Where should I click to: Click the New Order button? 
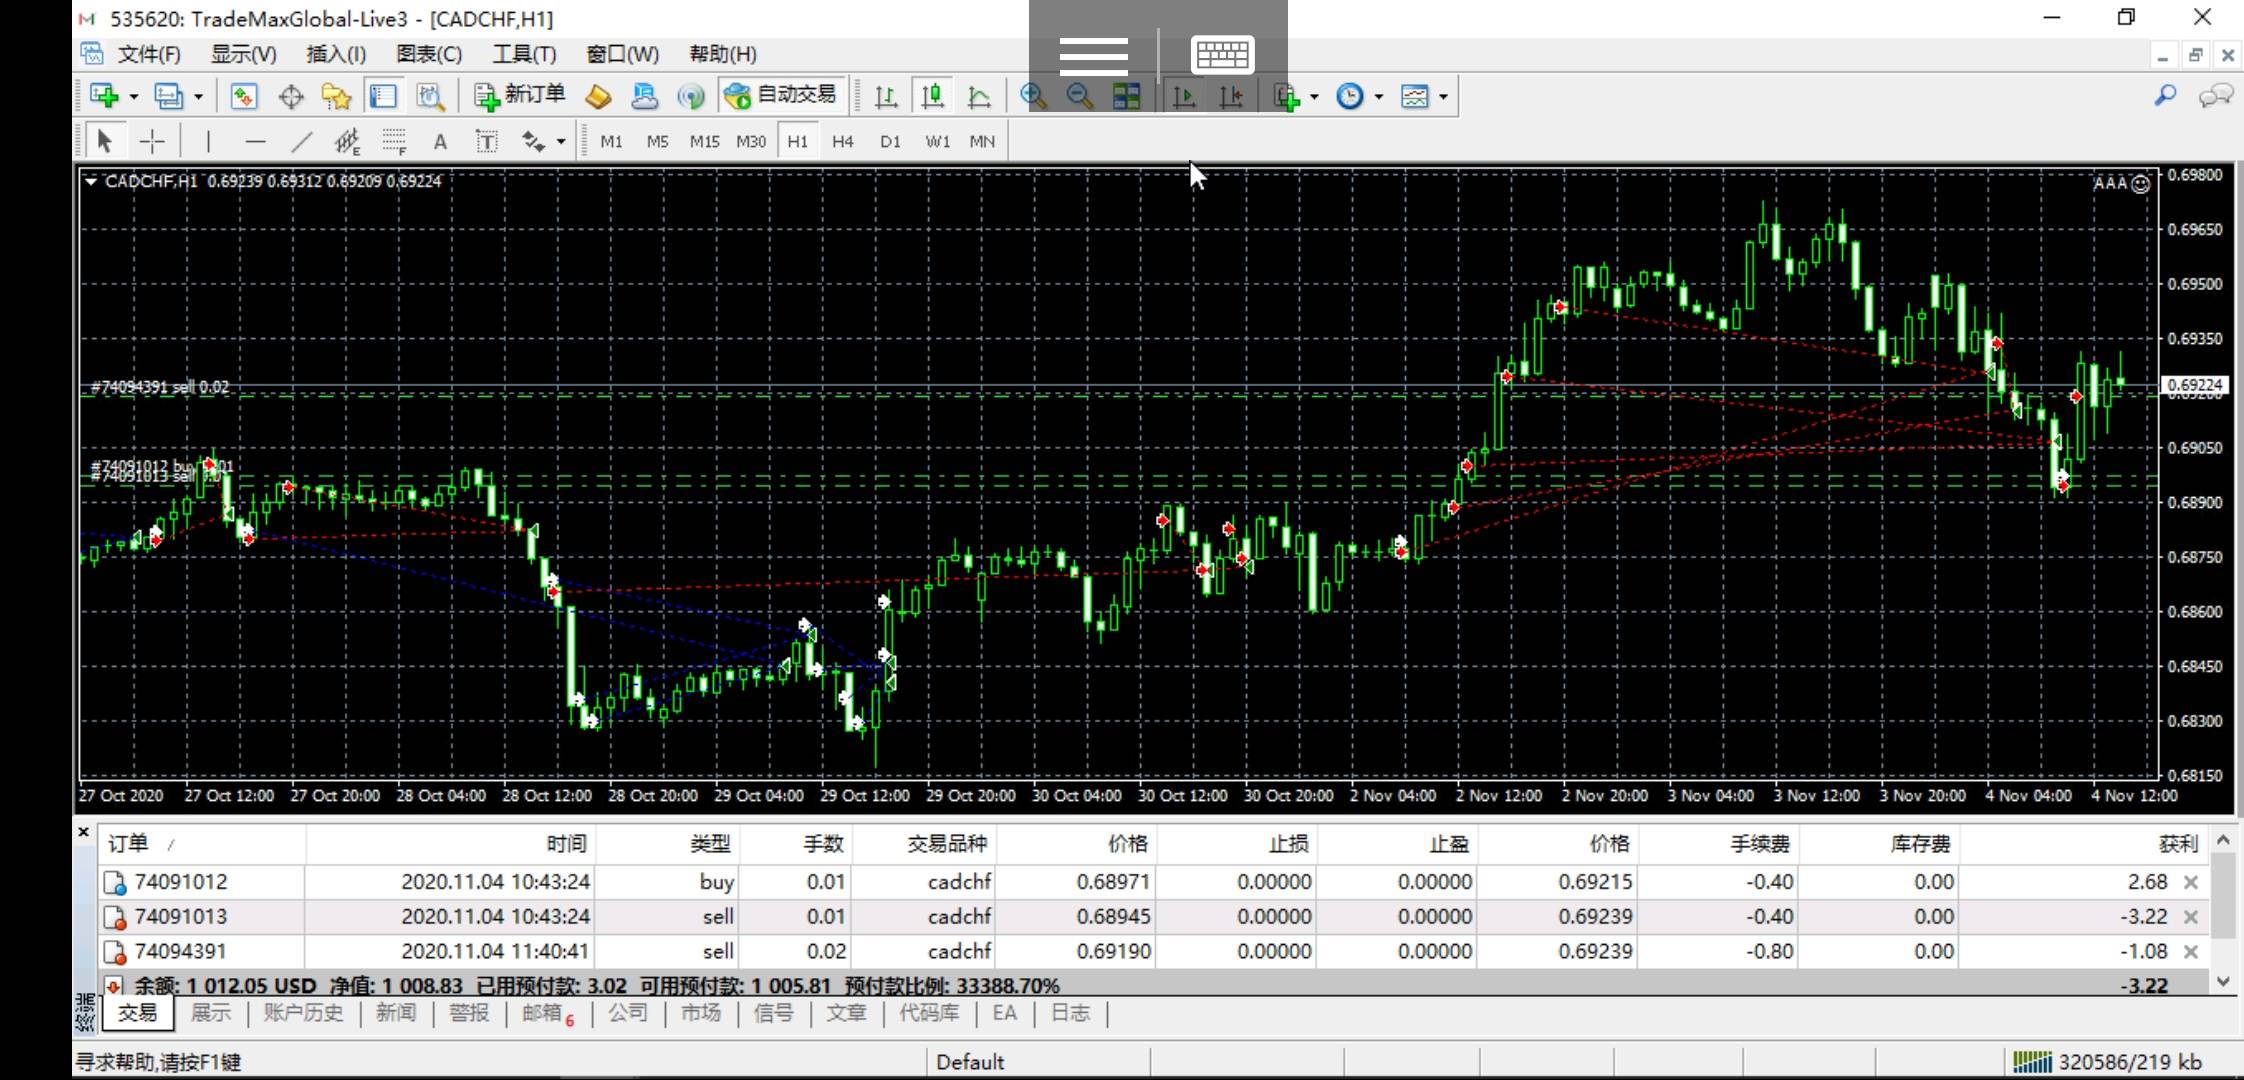520,96
